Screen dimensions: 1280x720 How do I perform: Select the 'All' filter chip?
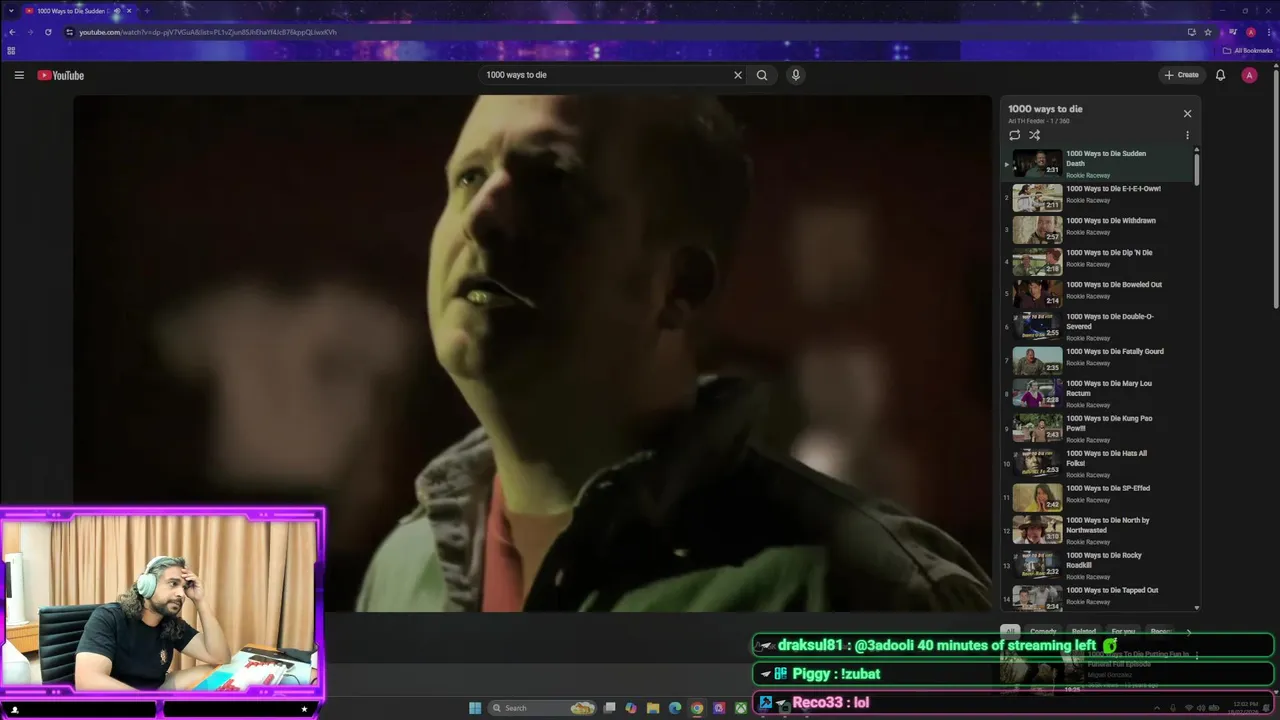pyautogui.click(x=1010, y=632)
